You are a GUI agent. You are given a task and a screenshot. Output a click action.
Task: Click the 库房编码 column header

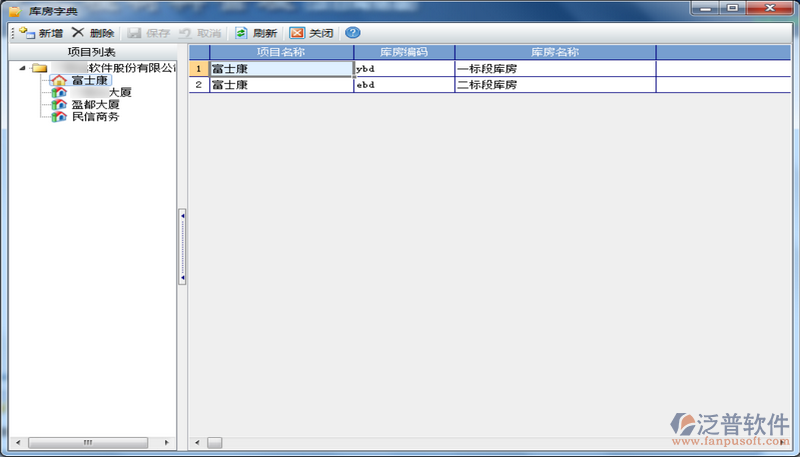(404, 52)
